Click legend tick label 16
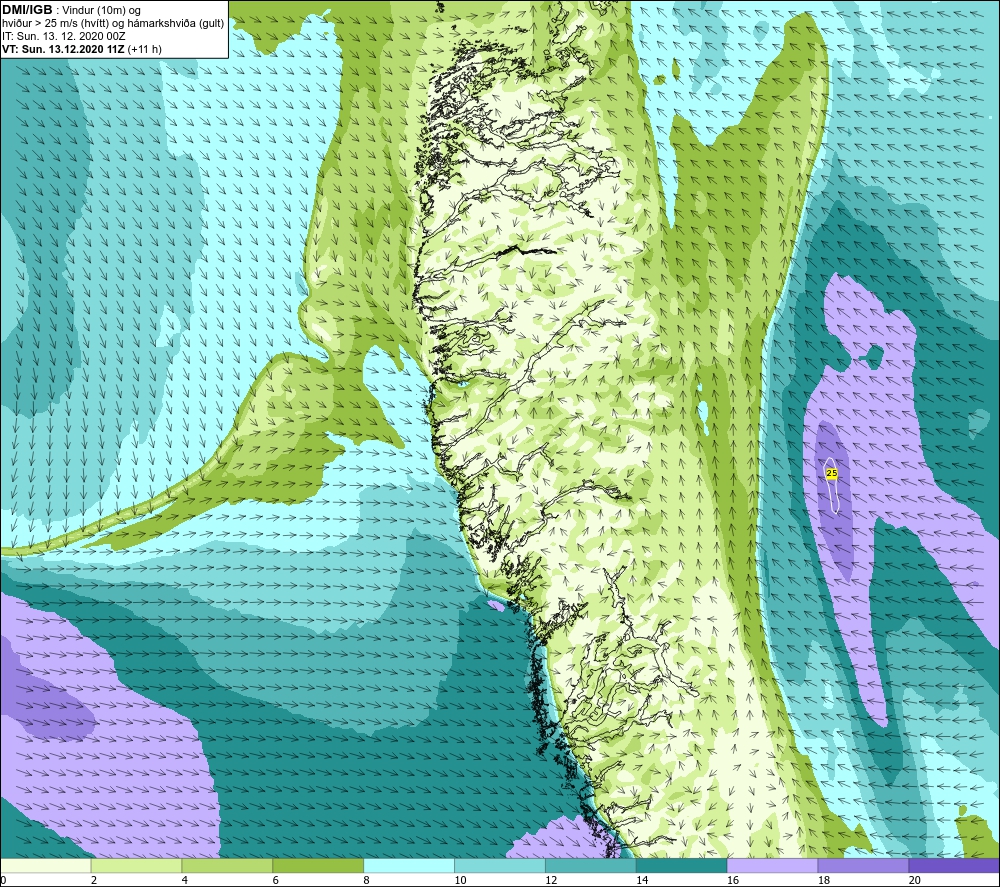 (733, 880)
